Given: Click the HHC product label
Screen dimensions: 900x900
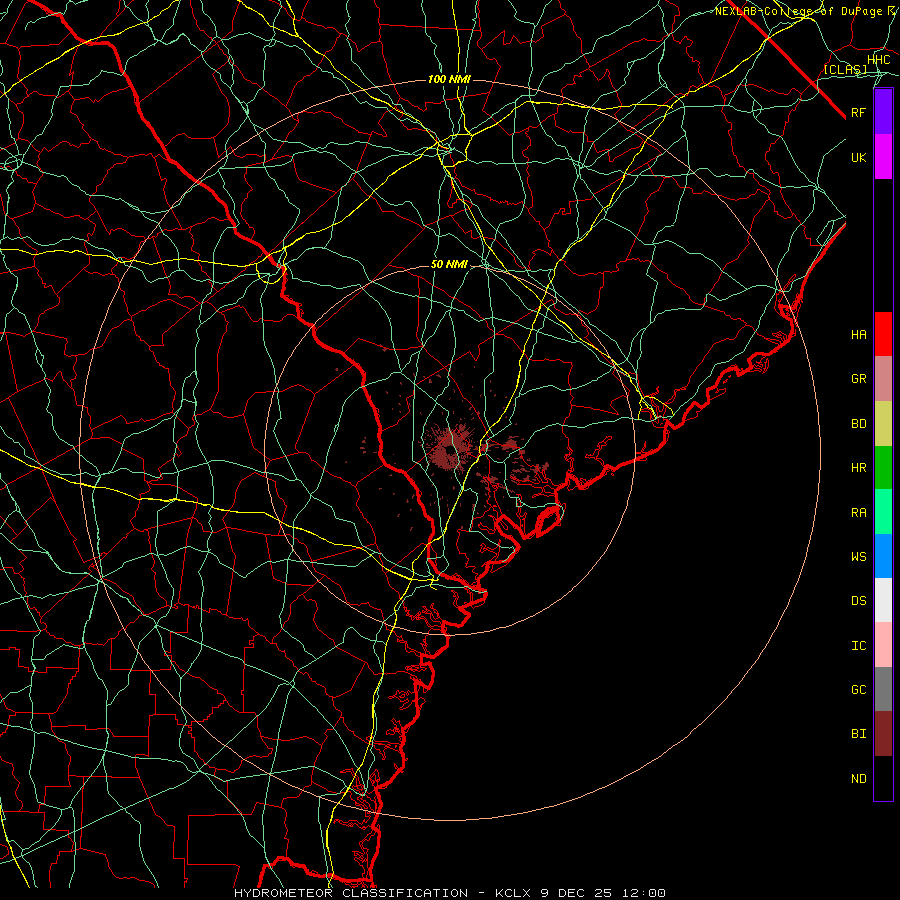Looking at the screenshot, I should 878,60.
